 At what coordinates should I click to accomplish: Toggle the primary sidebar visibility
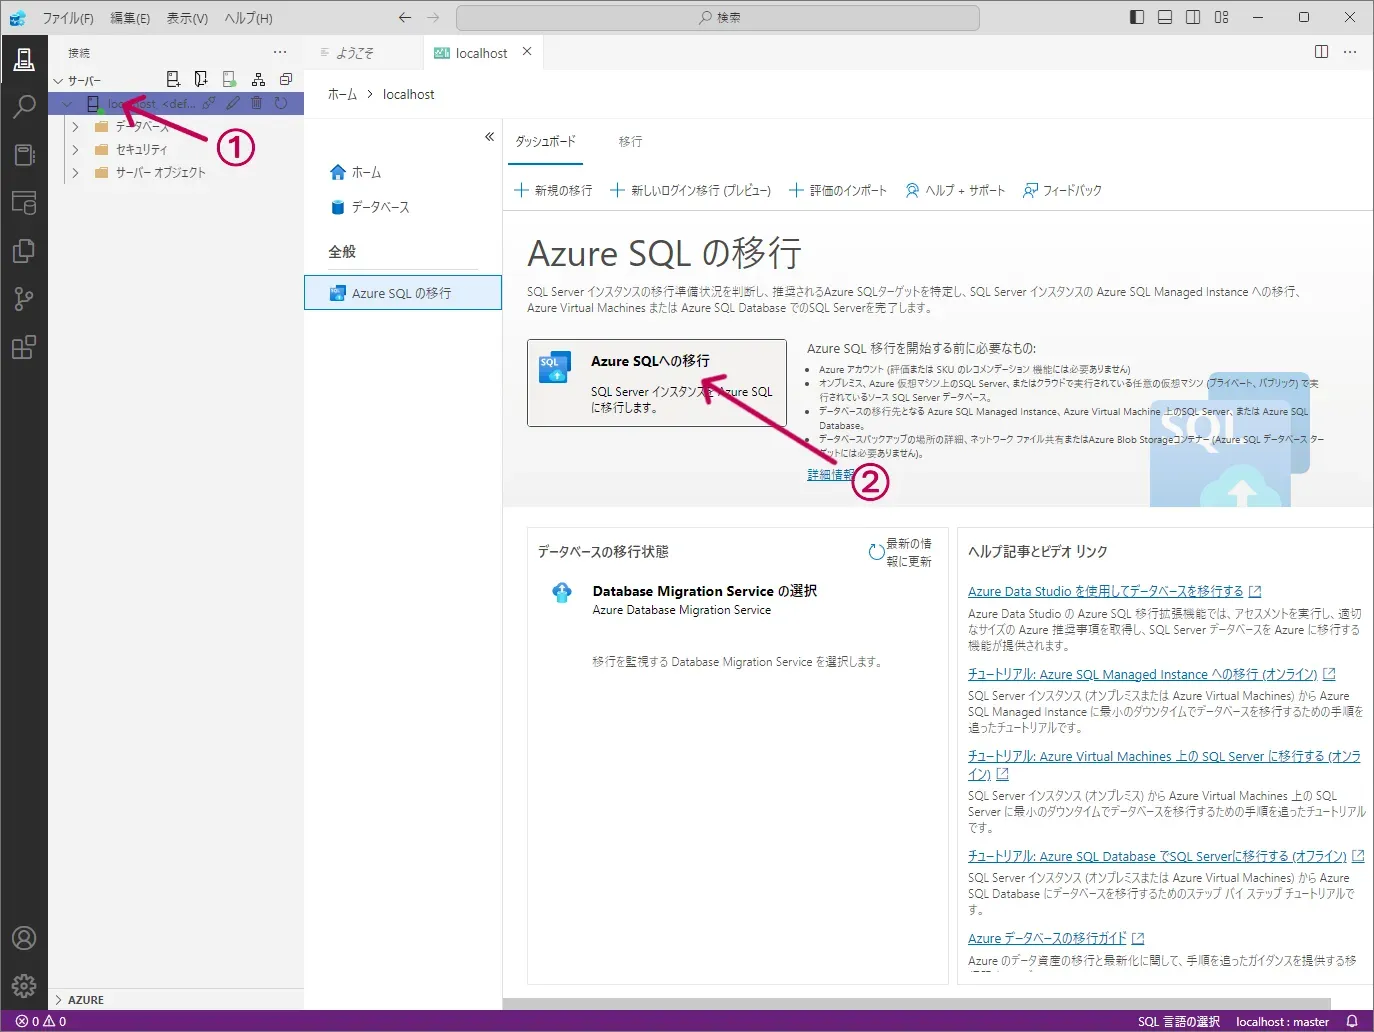coord(1137,17)
